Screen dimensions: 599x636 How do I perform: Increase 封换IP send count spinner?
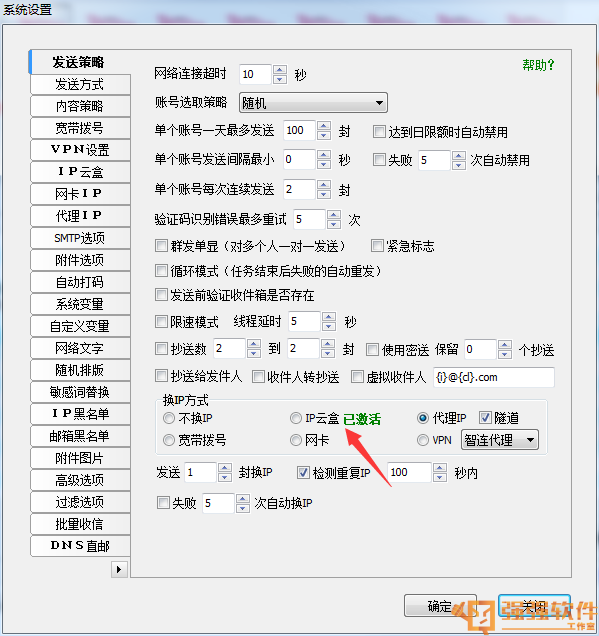click(x=225, y=468)
